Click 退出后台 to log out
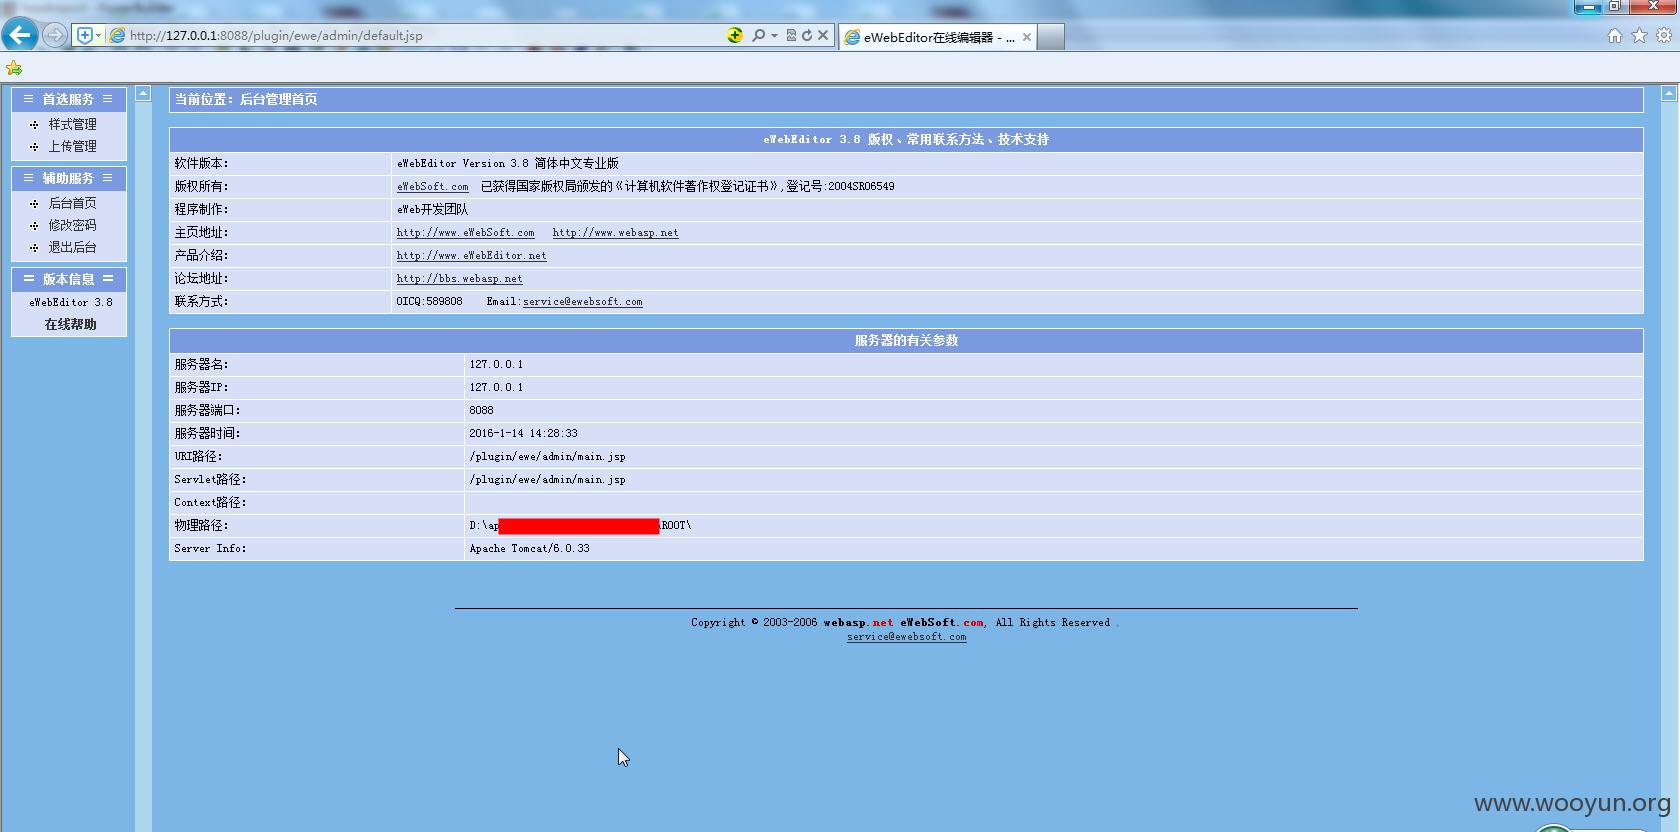 pyautogui.click(x=73, y=247)
